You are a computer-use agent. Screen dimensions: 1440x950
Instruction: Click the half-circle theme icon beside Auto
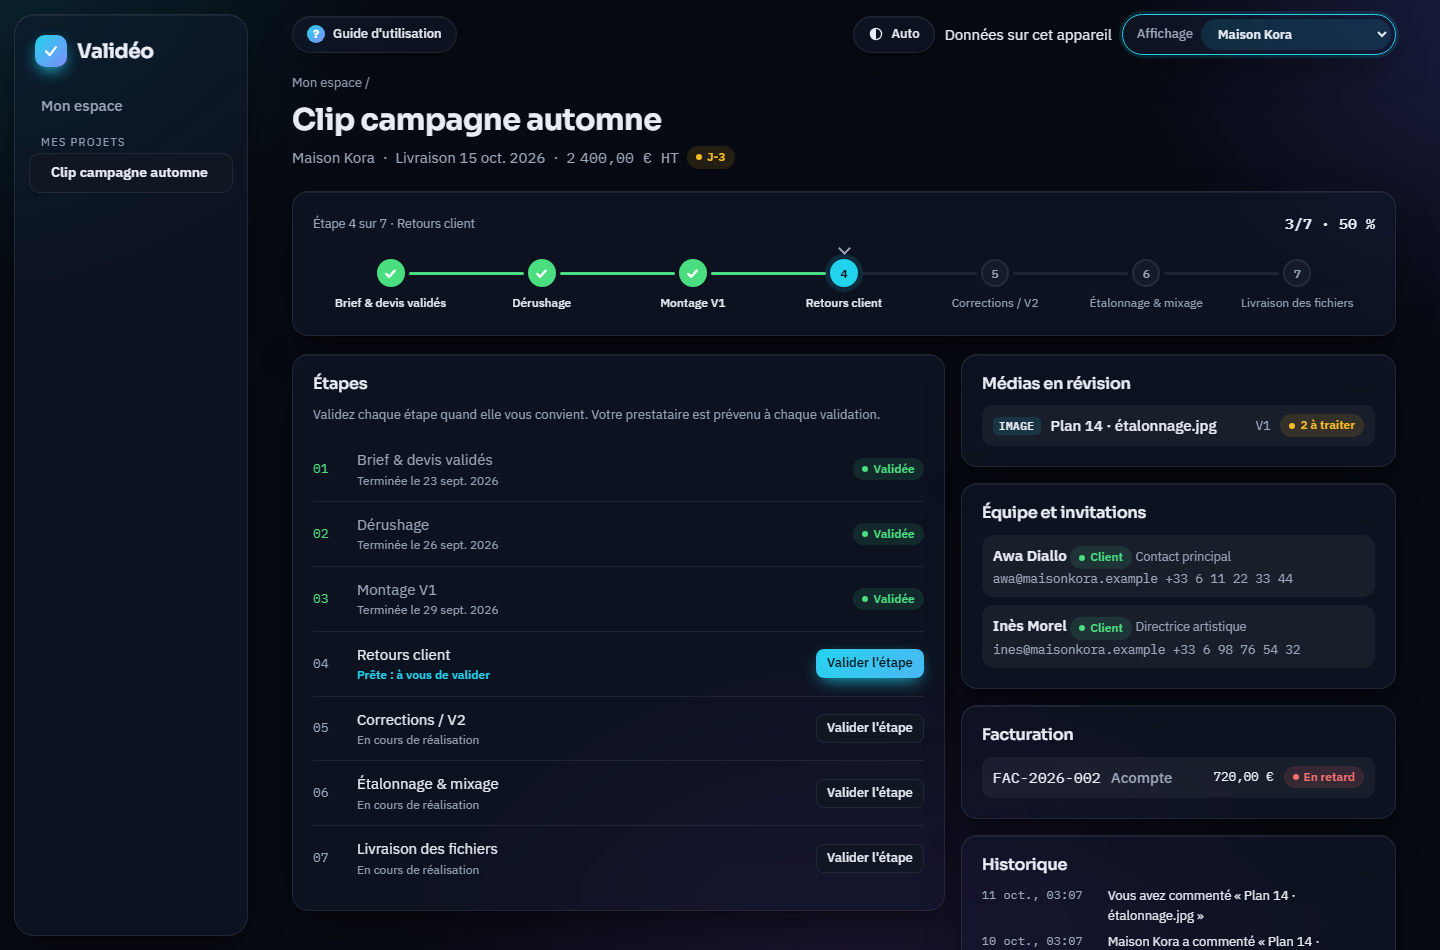(x=876, y=34)
